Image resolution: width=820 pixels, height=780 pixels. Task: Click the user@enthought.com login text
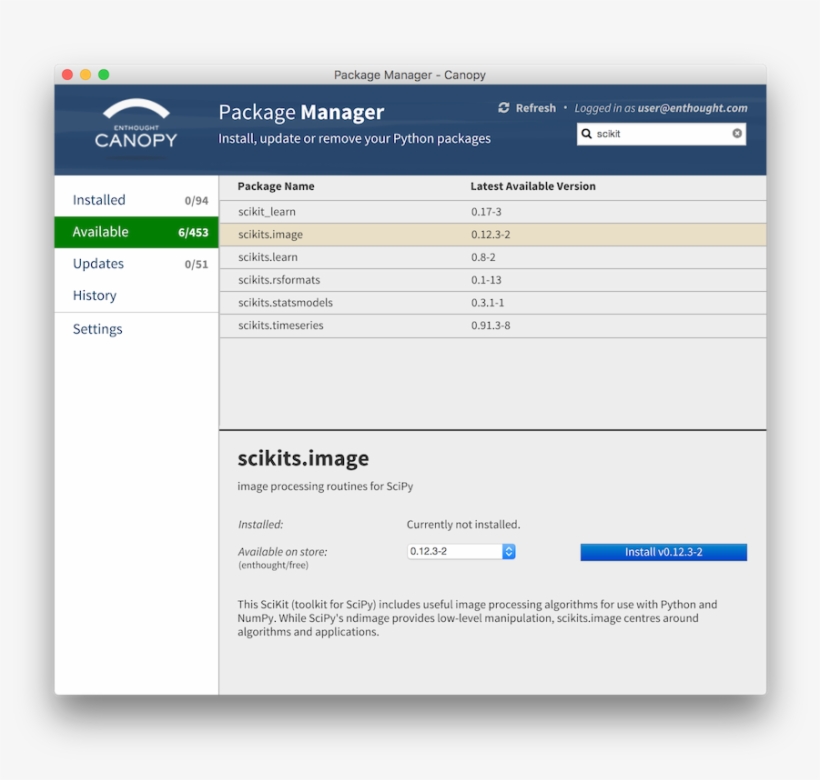(x=692, y=108)
